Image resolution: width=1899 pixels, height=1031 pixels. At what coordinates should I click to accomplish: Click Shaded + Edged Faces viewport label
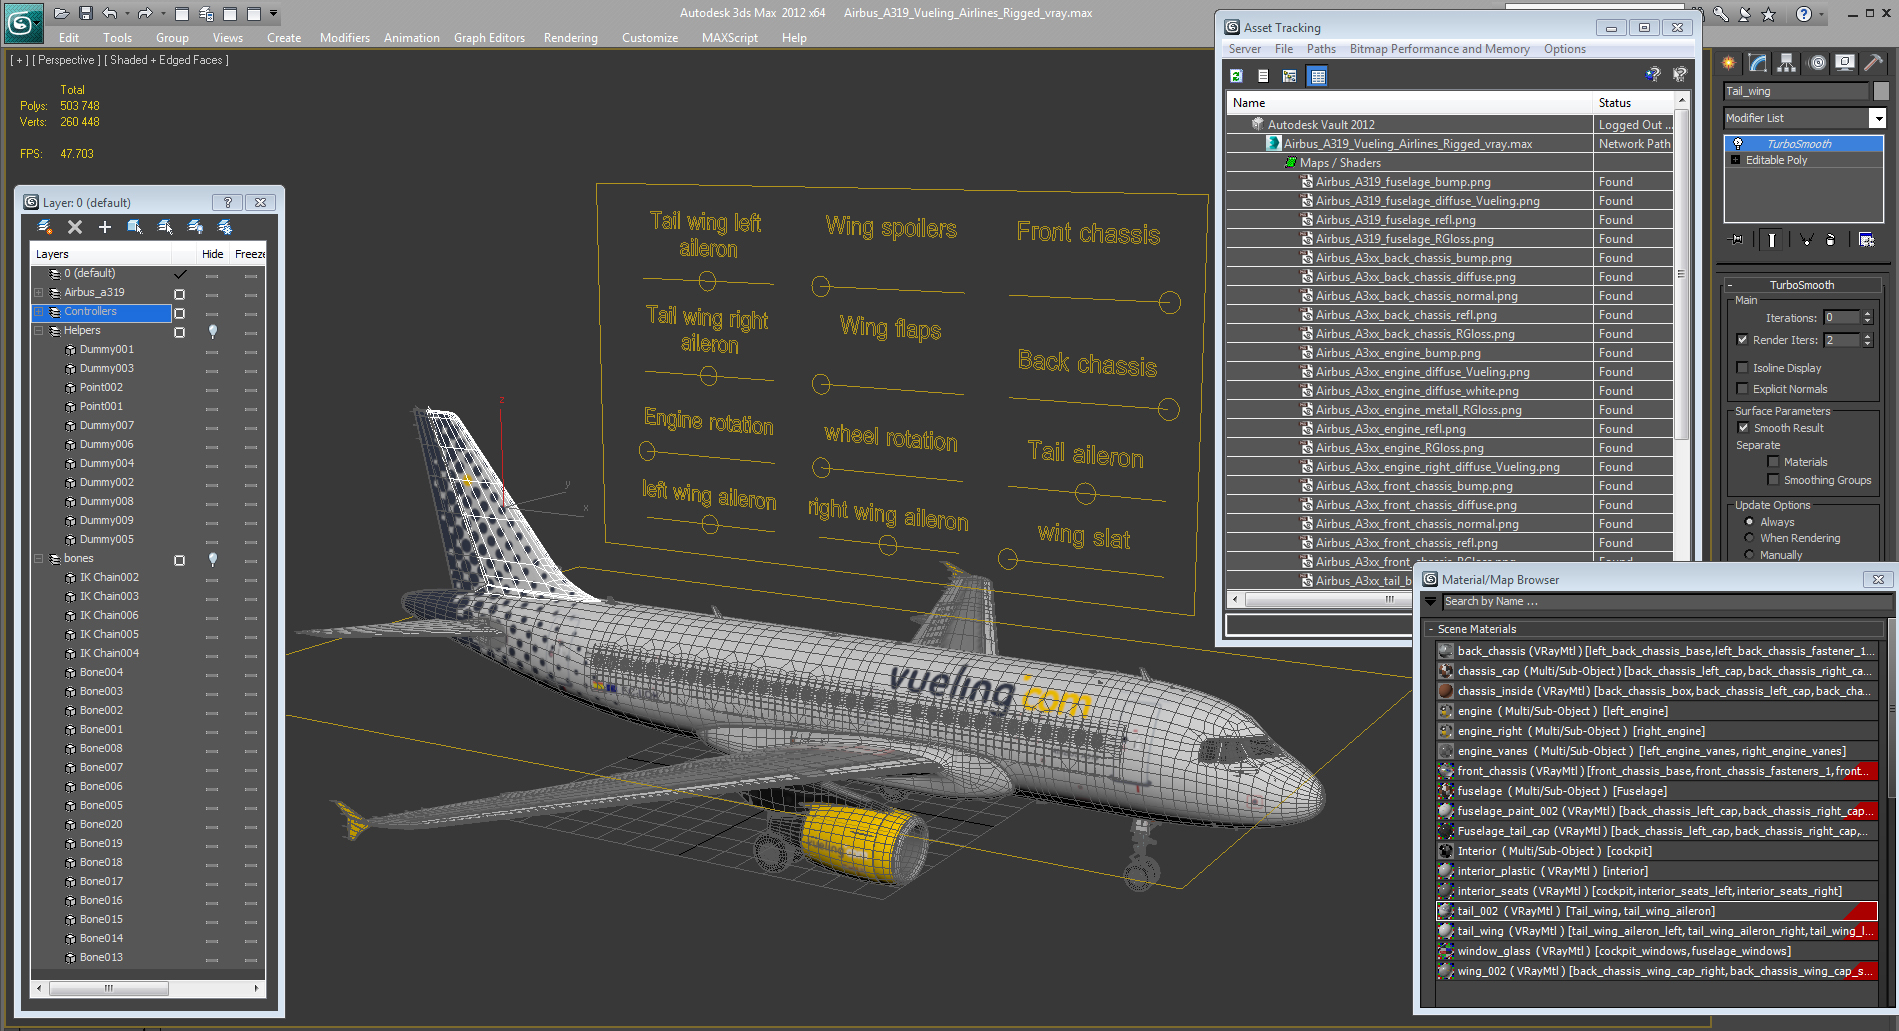click(167, 60)
